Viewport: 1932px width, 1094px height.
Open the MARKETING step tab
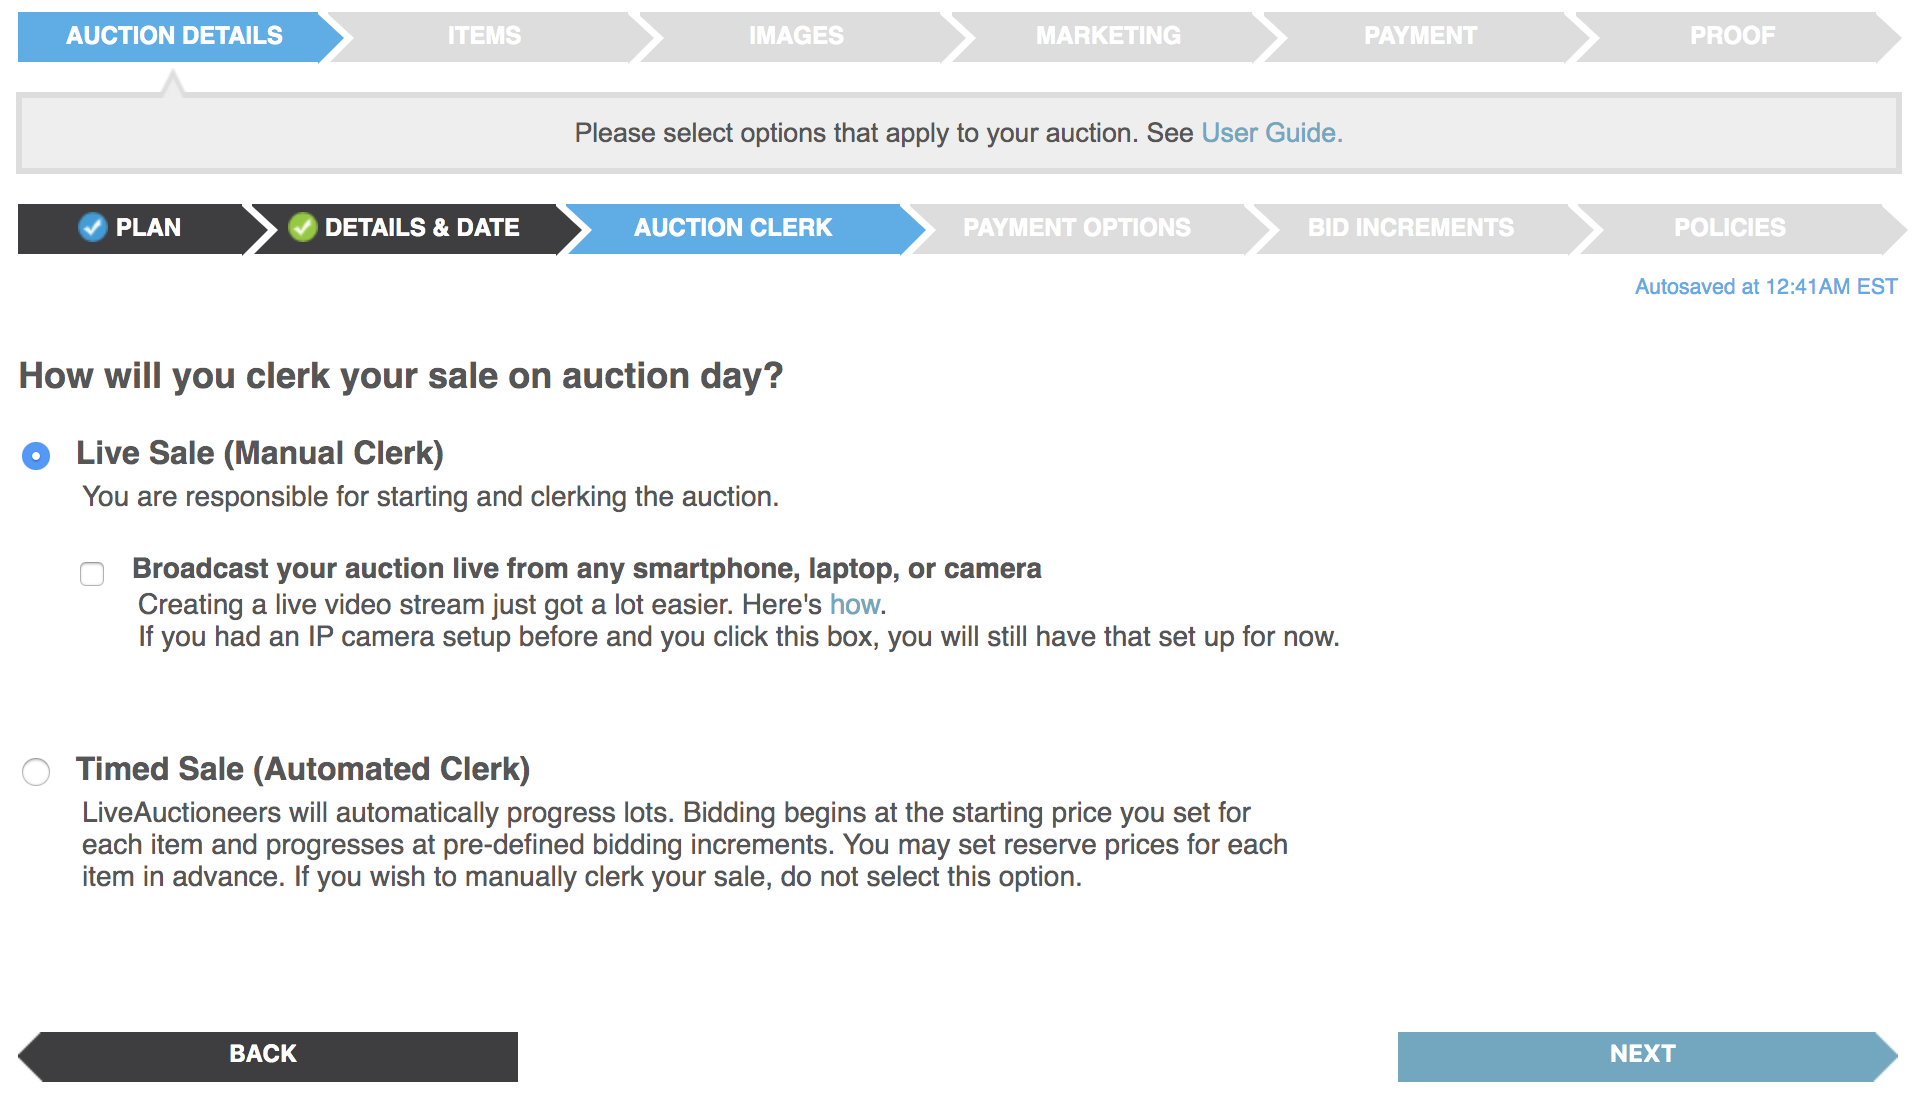click(x=1108, y=36)
